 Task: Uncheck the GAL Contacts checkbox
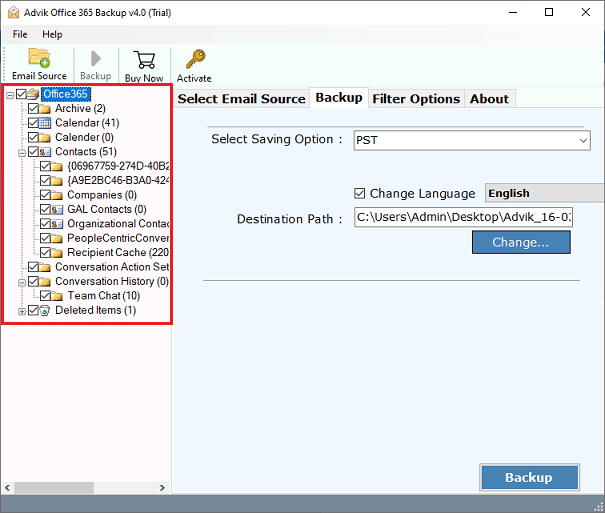[45, 209]
